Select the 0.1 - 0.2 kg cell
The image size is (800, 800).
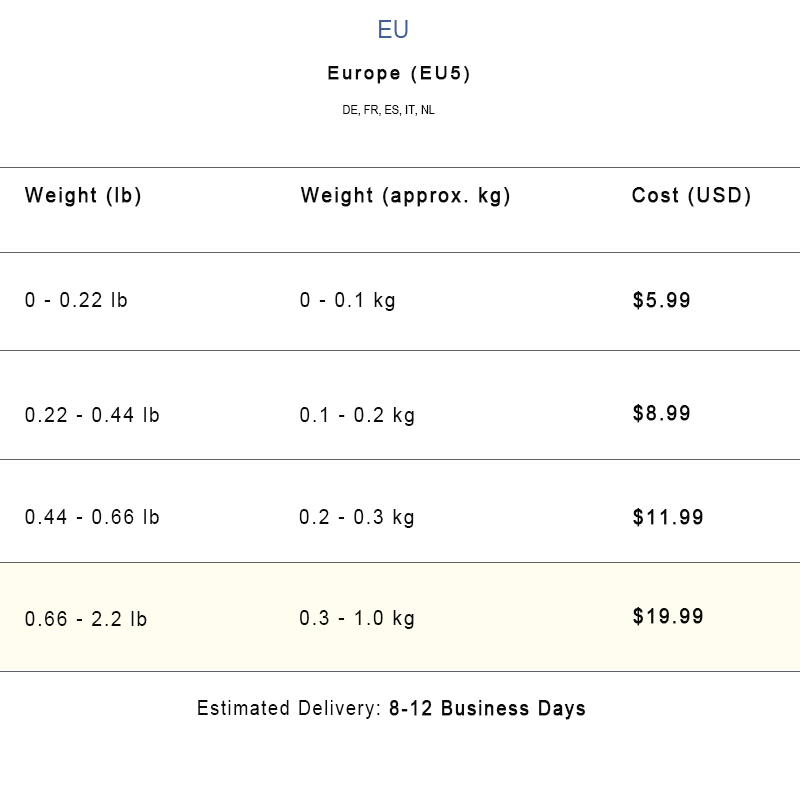pos(357,415)
